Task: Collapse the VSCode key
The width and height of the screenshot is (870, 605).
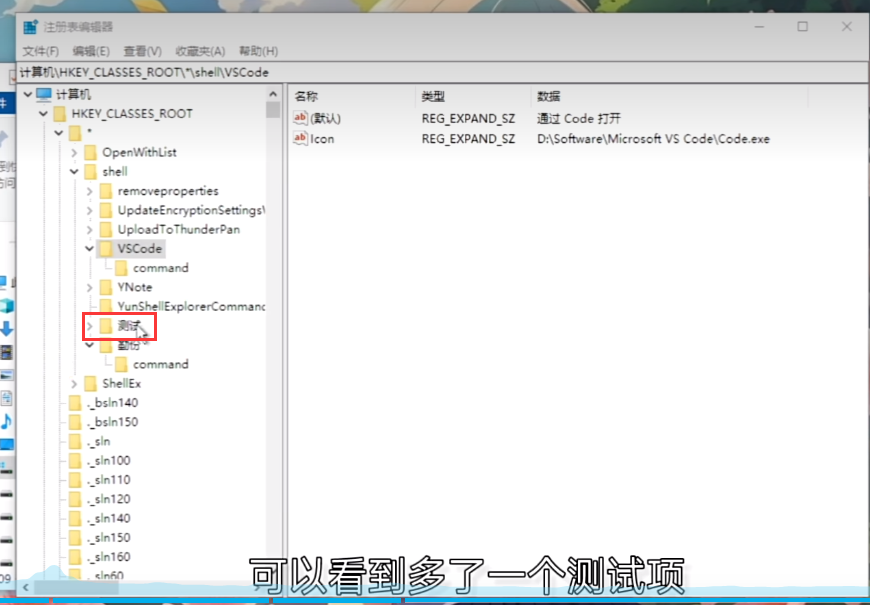Action: click(90, 249)
